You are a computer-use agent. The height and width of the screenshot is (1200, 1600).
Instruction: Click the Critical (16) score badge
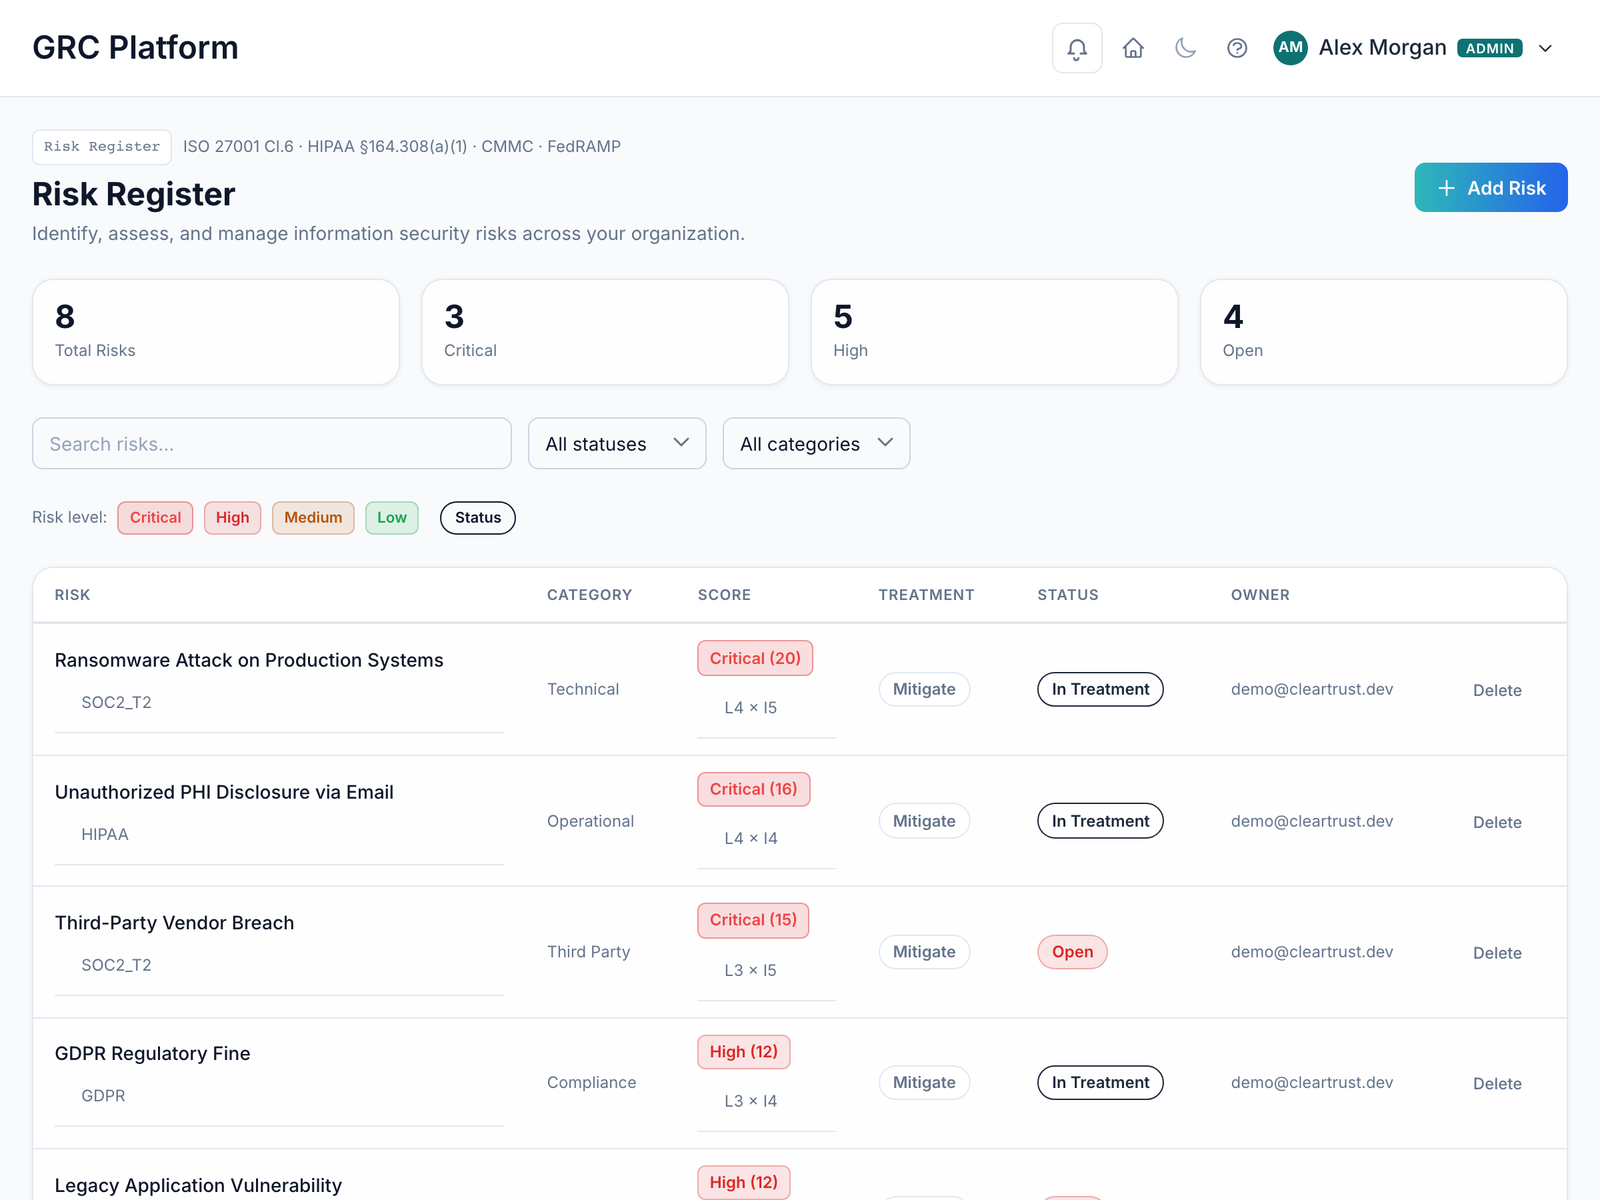(x=754, y=789)
